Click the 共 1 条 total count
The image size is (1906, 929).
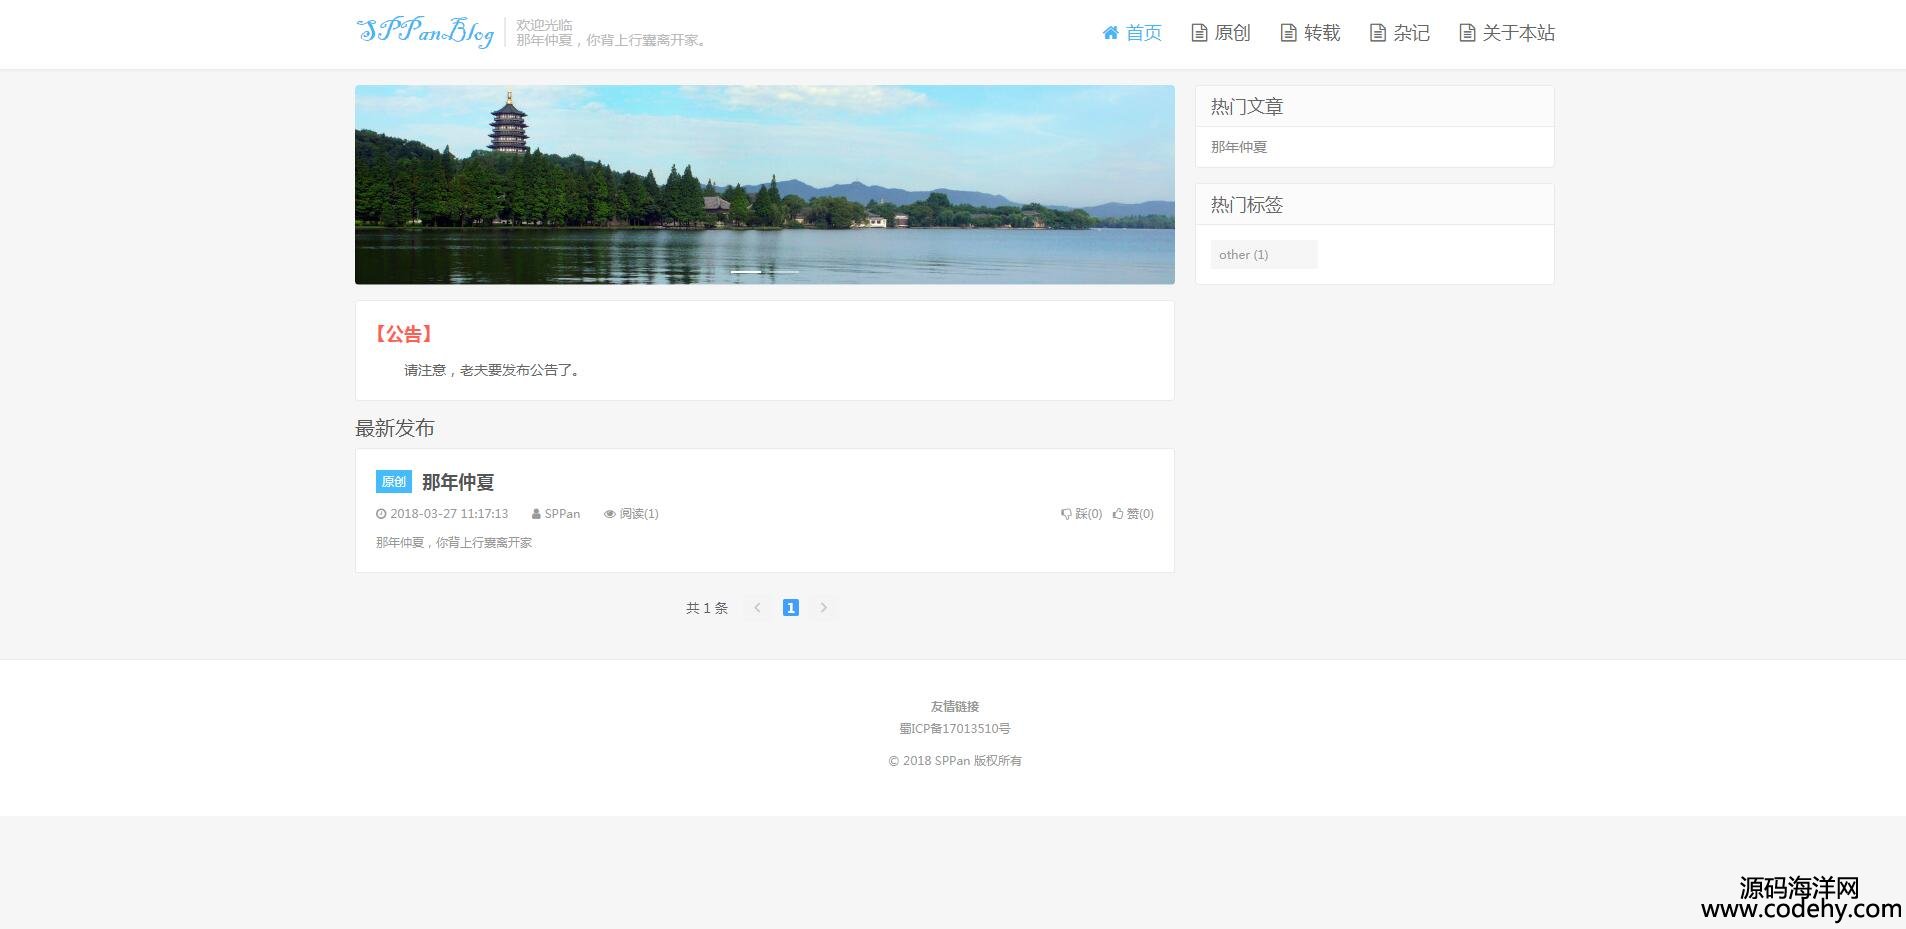pyautogui.click(x=707, y=608)
